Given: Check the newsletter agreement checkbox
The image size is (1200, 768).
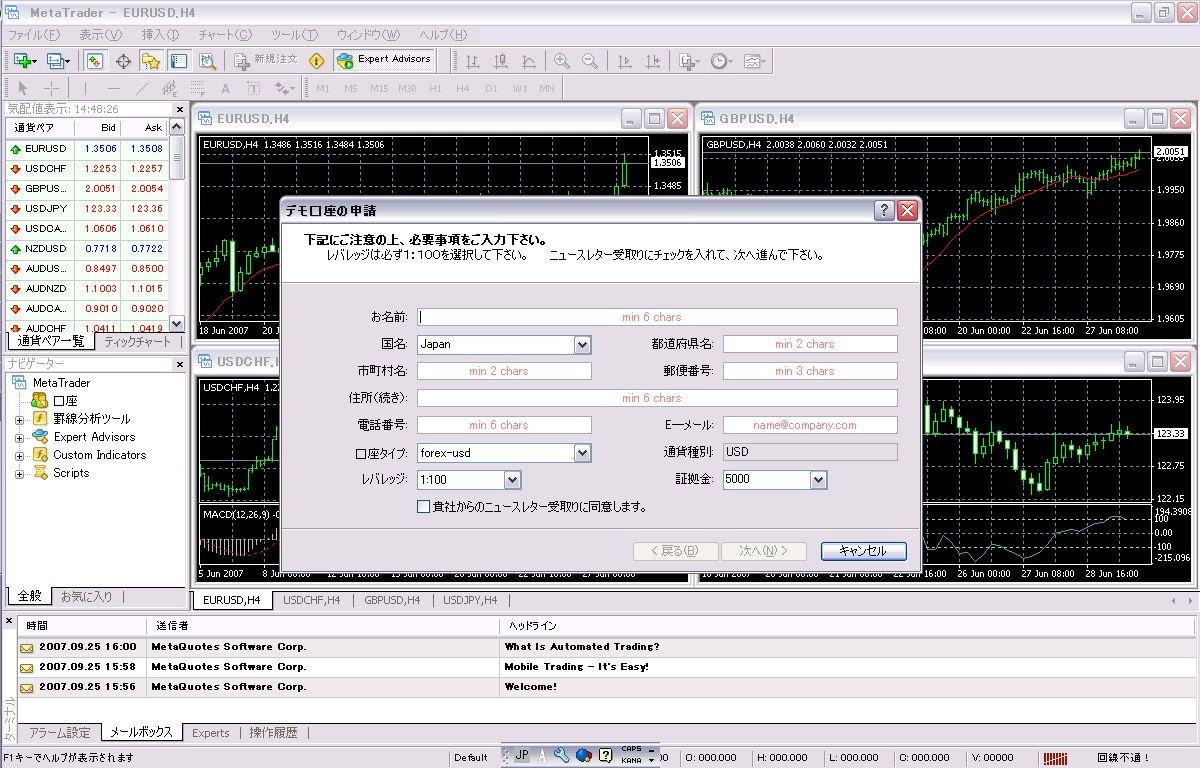Looking at the screenshot, I should click(x=424, y=507).
